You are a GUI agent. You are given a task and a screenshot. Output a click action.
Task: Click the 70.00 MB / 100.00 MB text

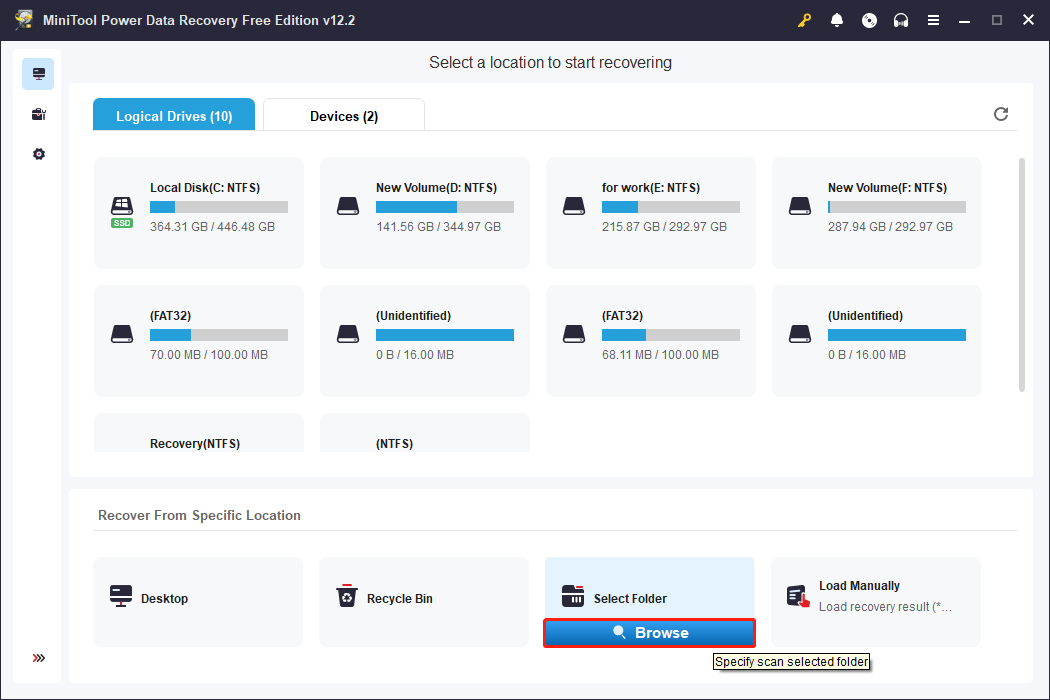209,354
